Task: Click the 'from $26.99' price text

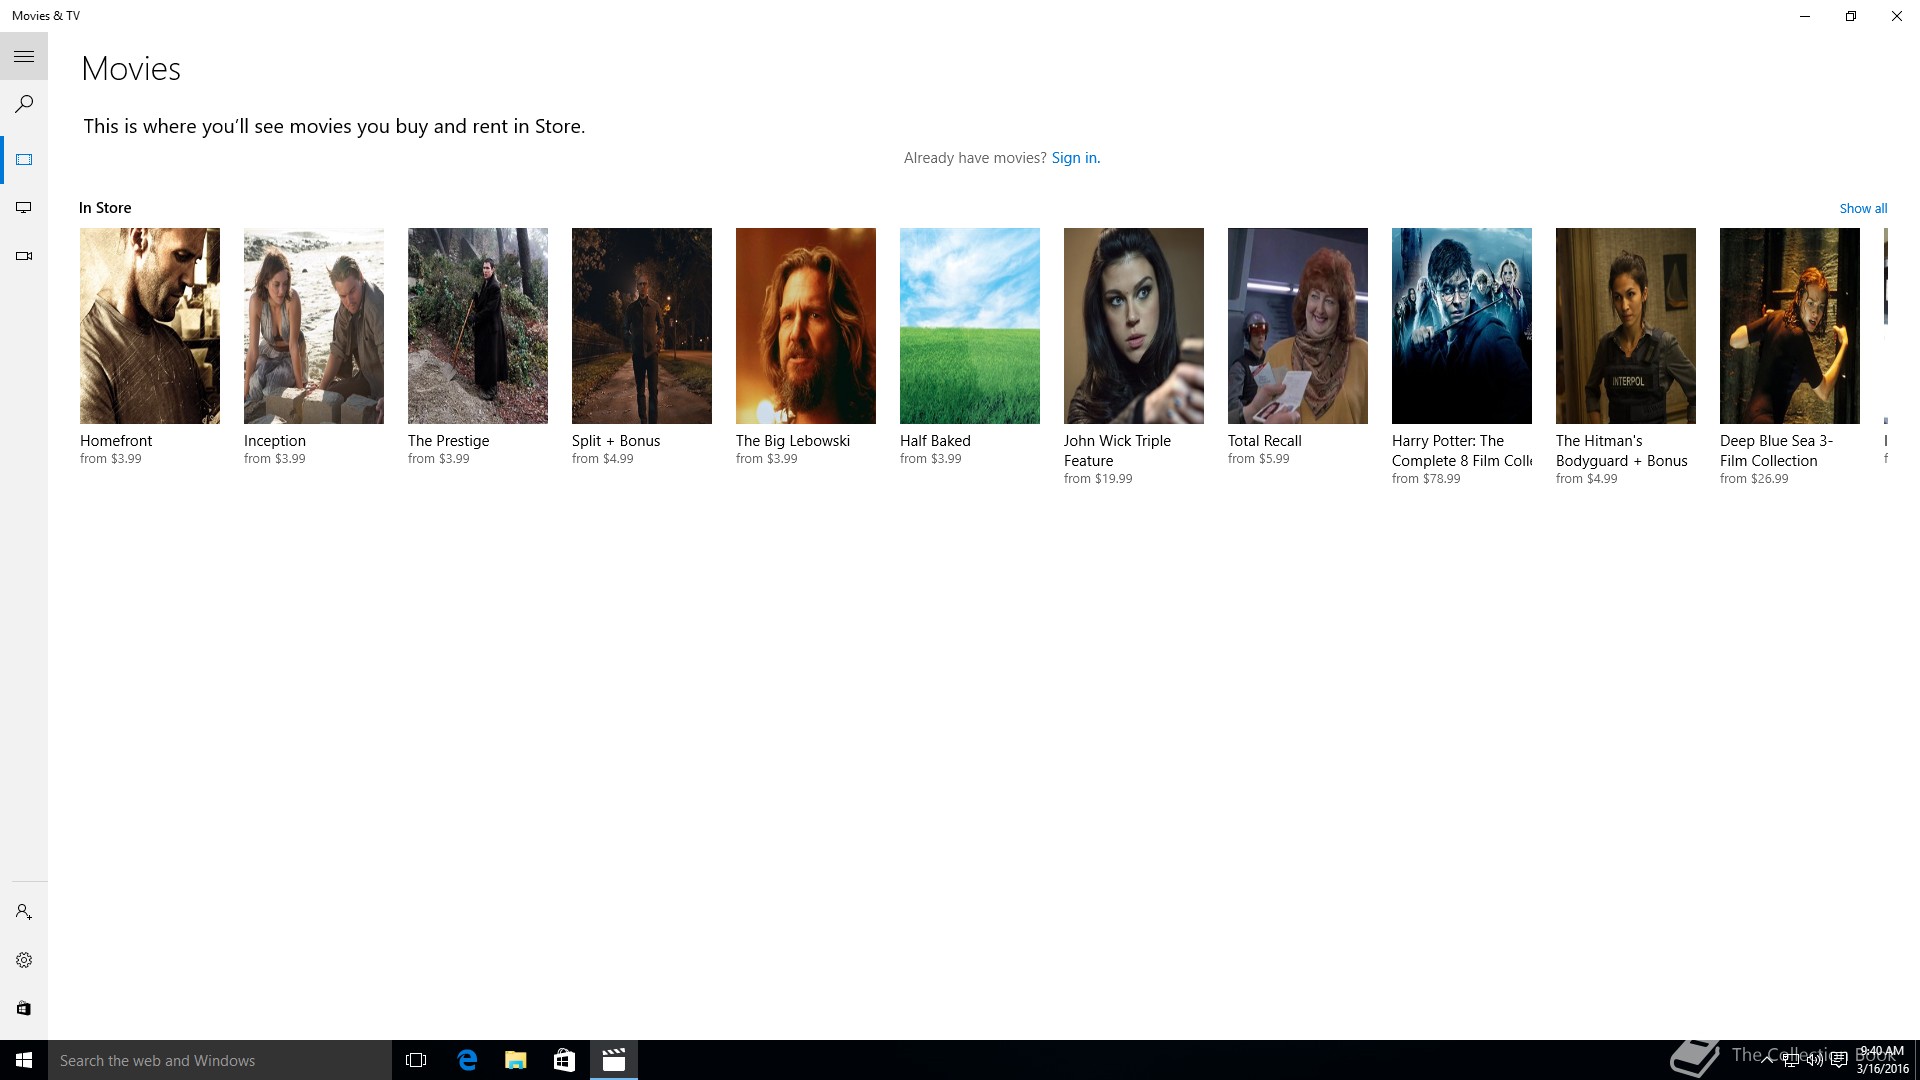Action: coord(1754,479)
